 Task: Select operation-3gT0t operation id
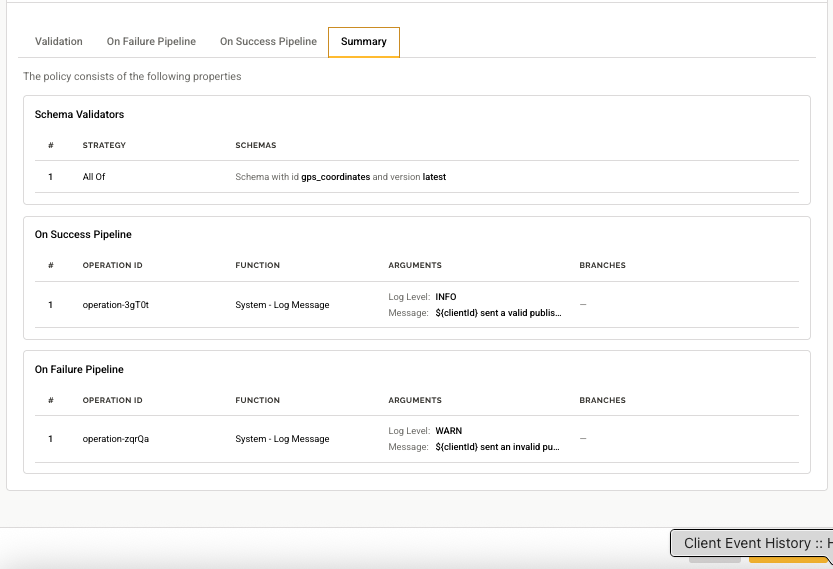(x=116, y=305)
